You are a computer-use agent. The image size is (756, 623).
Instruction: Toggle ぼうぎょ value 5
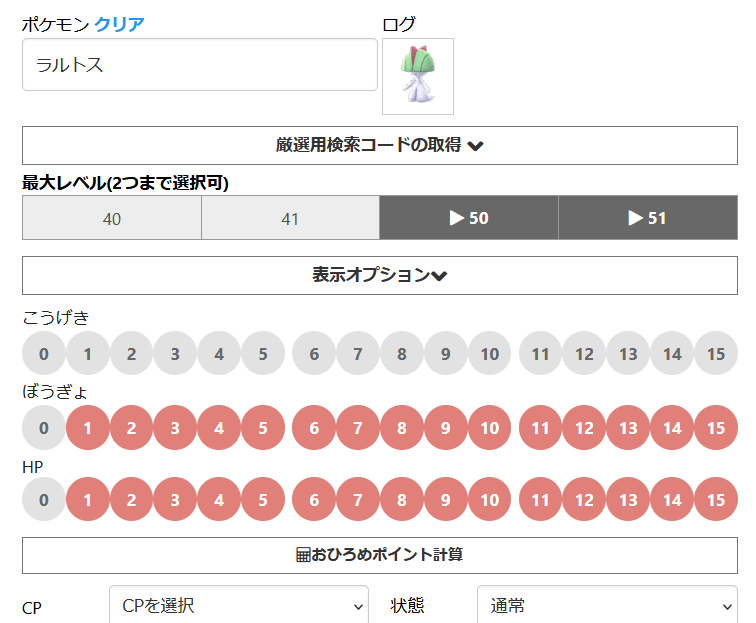pos(263,427)
